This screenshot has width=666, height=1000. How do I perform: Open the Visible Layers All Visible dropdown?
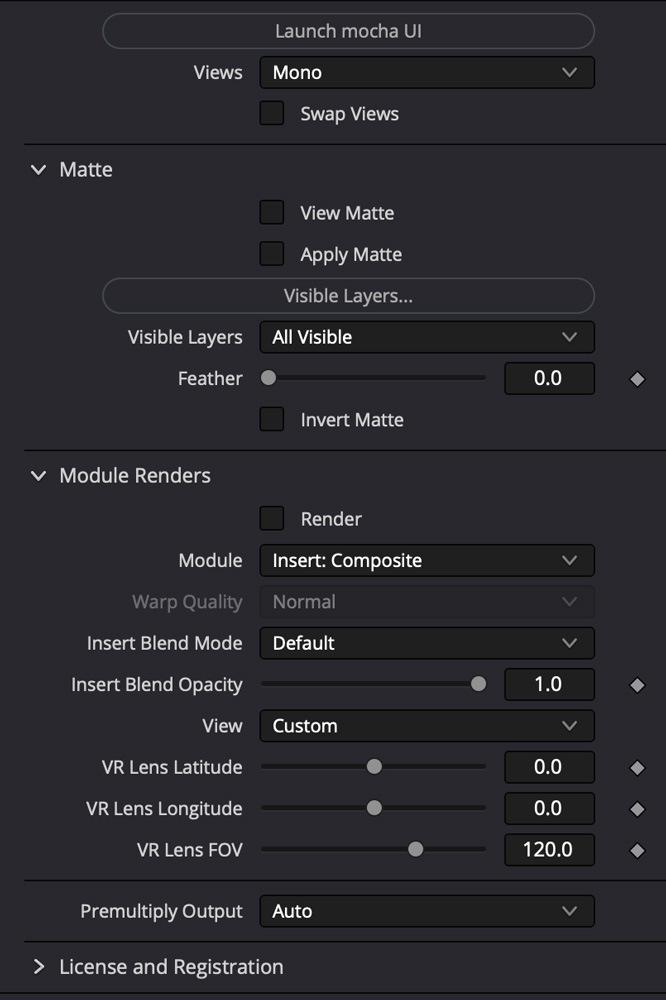[426, 337]
